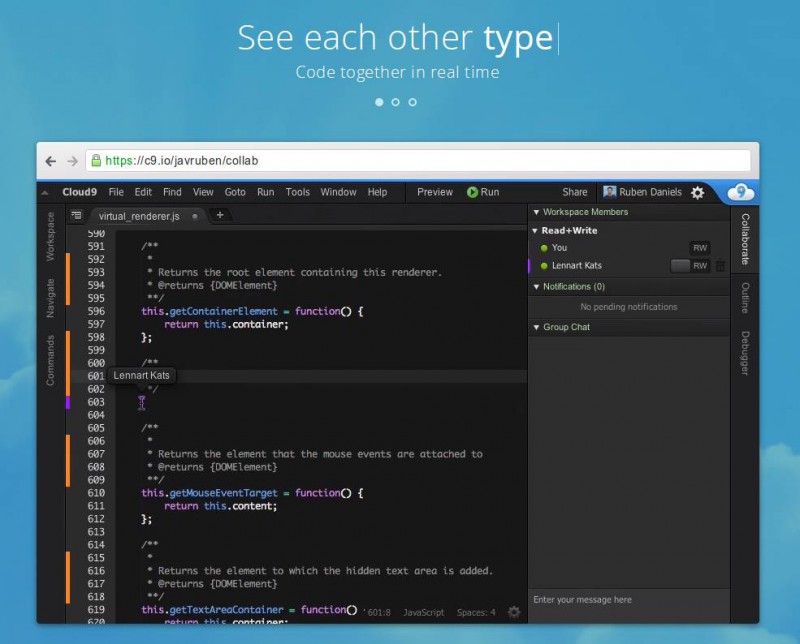The image size is (800, 644).
Task: Click the RW permission badge next to You
Action: tap(700, 247)
